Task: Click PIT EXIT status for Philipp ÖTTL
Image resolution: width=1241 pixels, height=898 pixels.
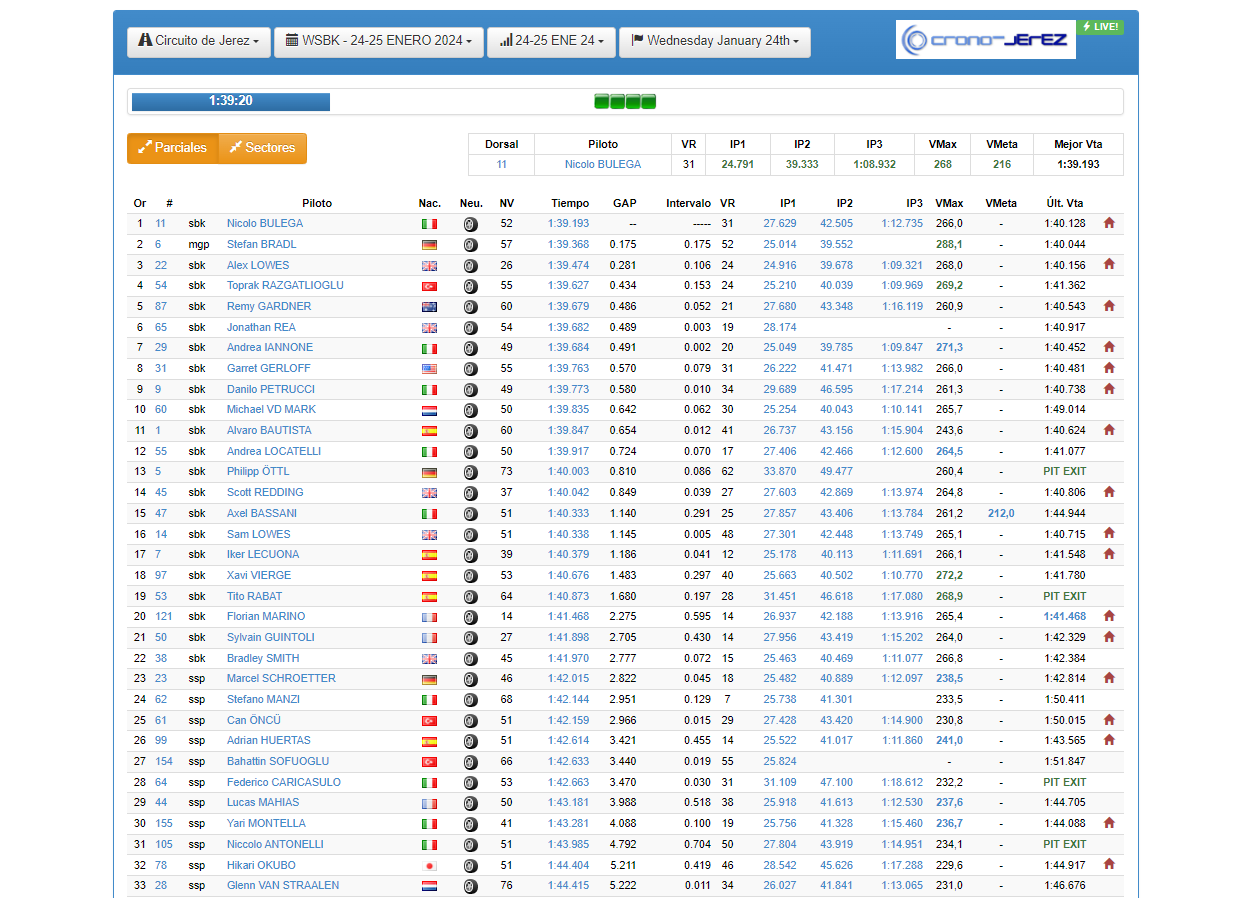Action: tap(1064, 471)
